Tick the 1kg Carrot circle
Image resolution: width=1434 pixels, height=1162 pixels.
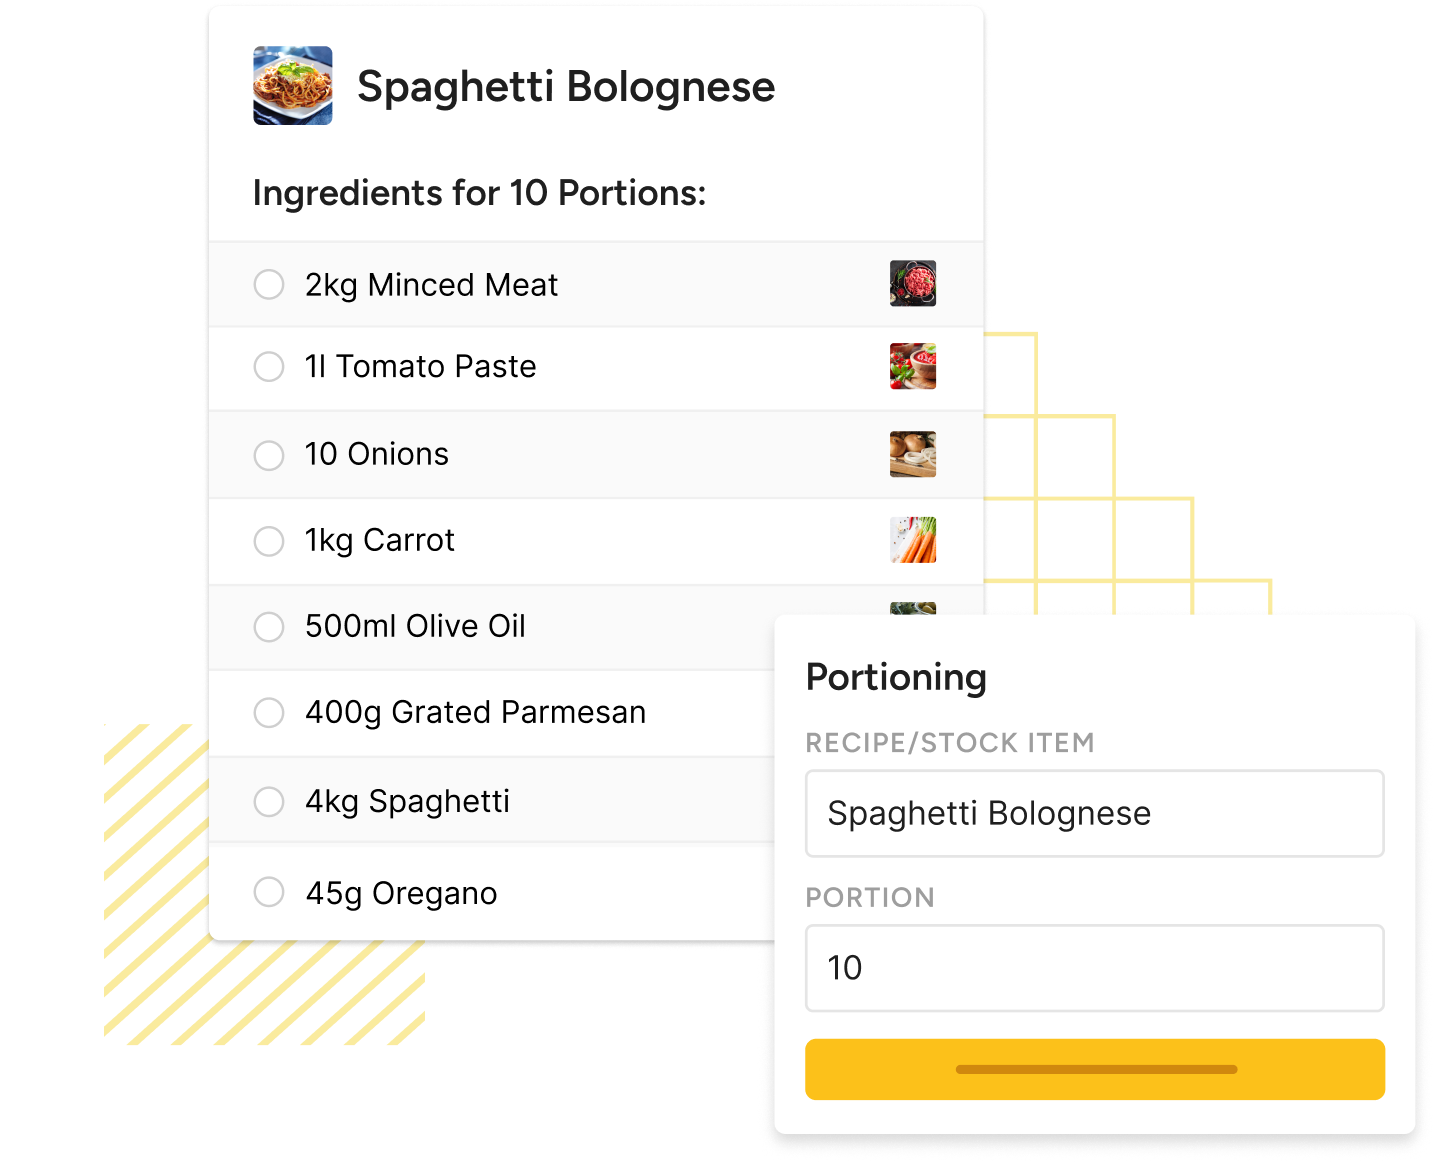[x=269, y=541]
